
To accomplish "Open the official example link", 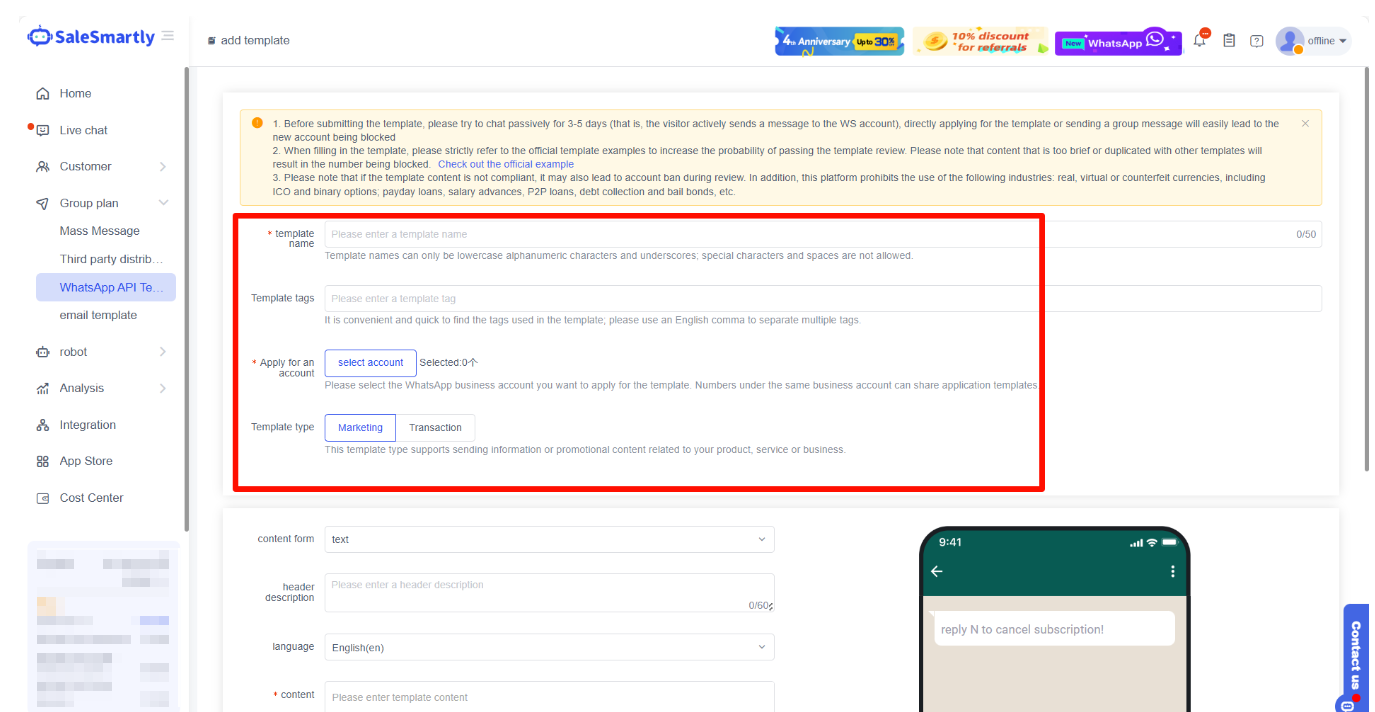I will tap(505, 164).
